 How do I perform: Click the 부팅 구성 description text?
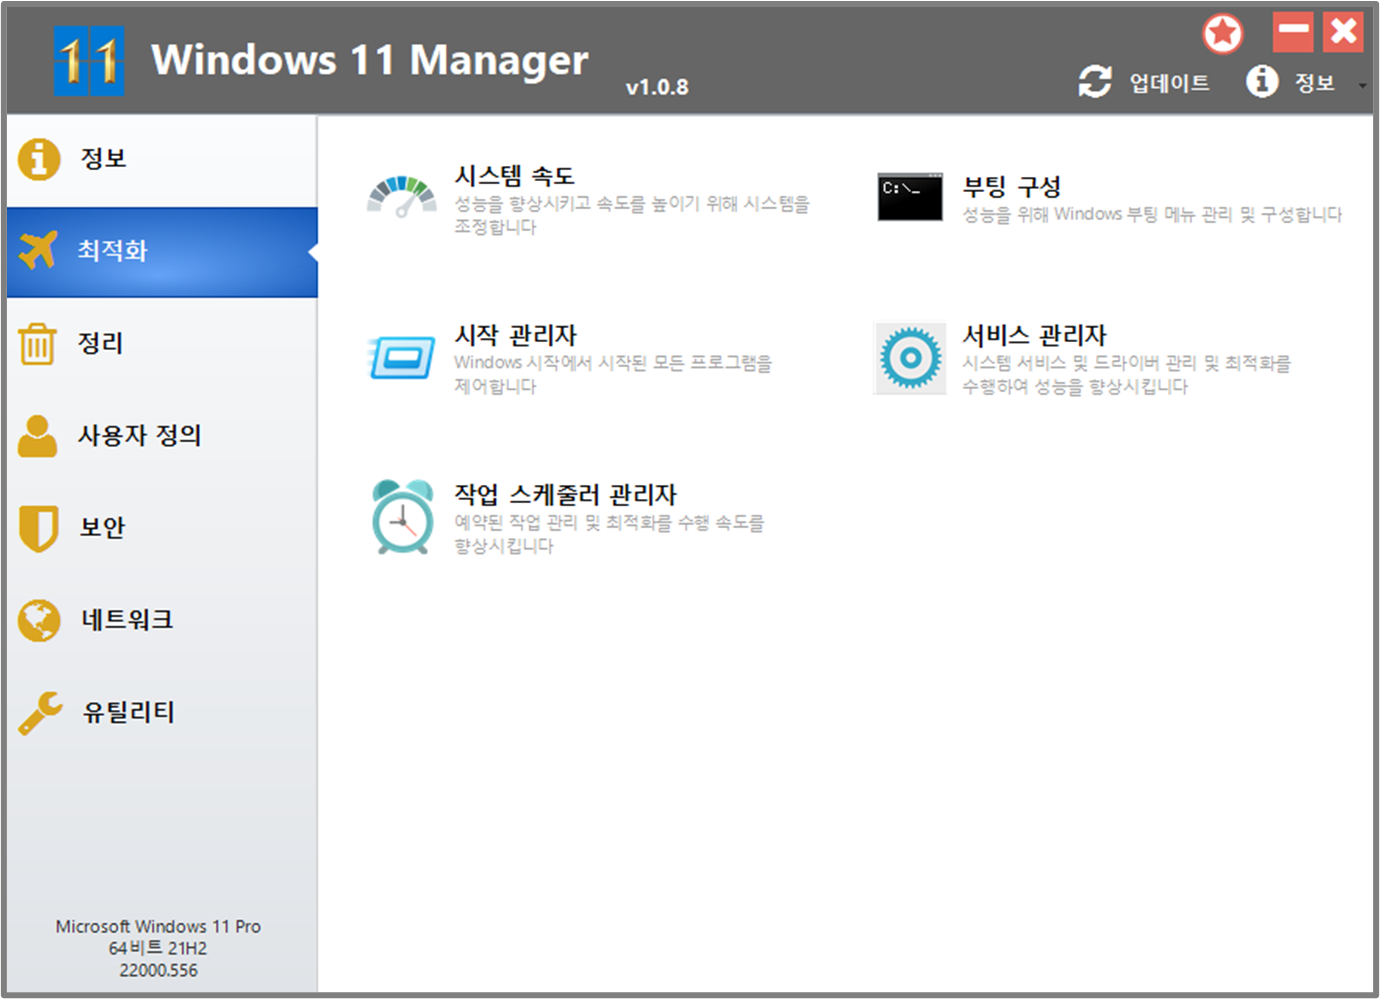(1152, 214)
